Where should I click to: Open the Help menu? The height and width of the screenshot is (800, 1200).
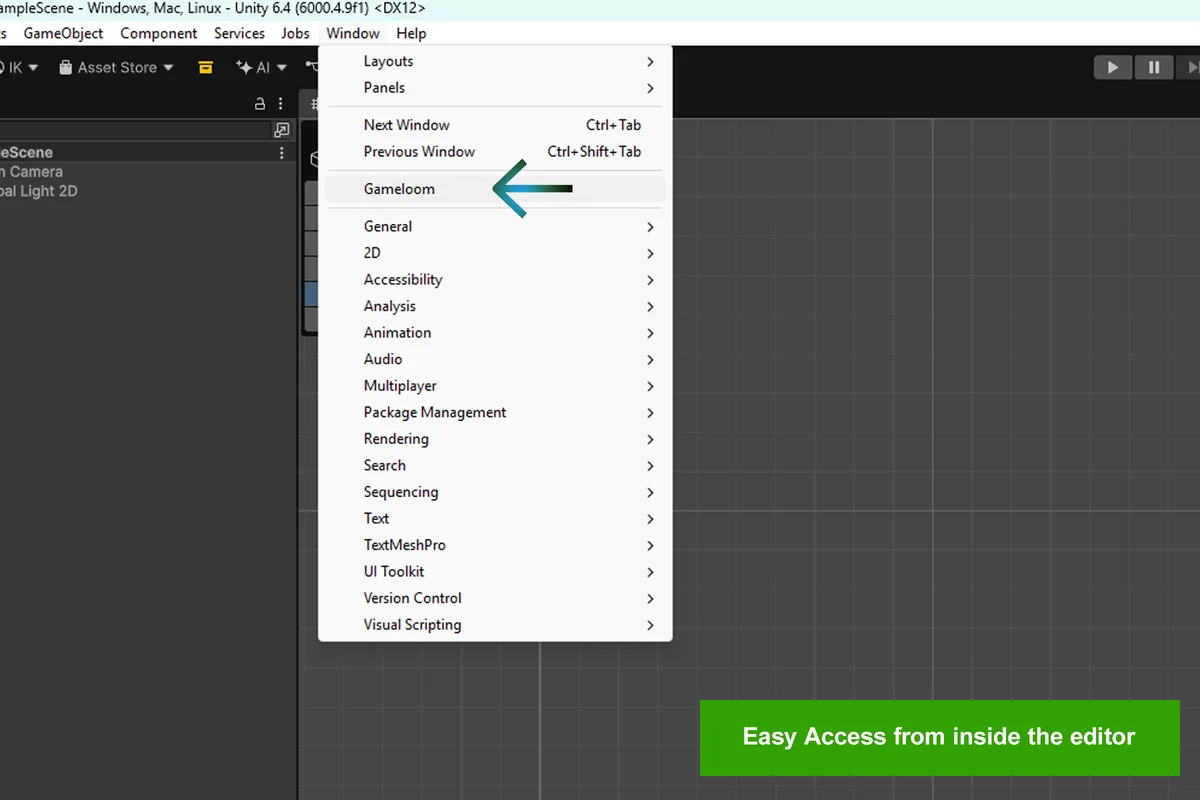(411, 33)
